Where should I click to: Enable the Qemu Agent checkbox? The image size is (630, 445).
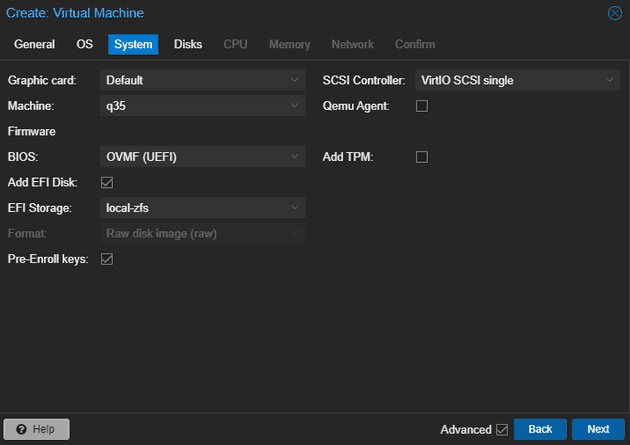click(x=422, y=106)
